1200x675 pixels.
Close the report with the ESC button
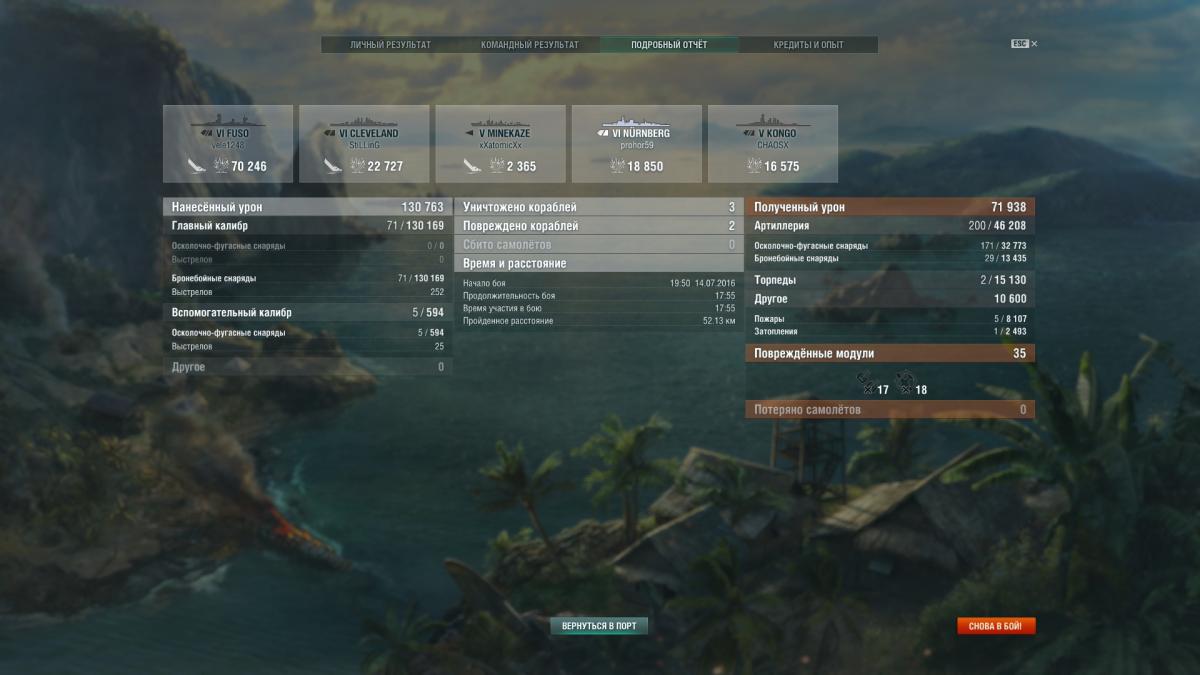(x=1024, y=44)
